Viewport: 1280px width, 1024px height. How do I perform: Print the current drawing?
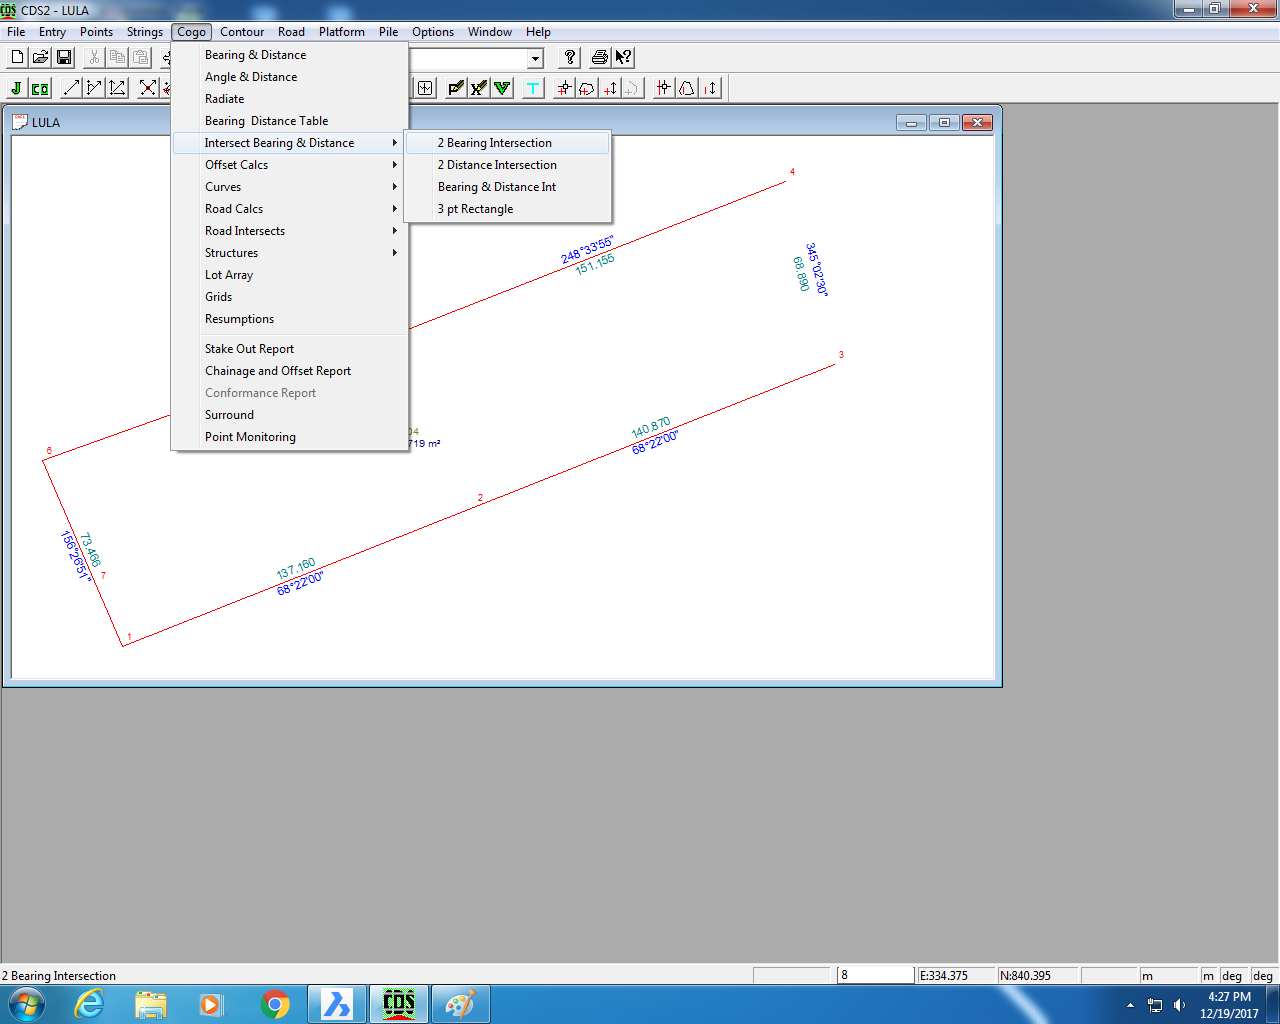coord(598,57)
